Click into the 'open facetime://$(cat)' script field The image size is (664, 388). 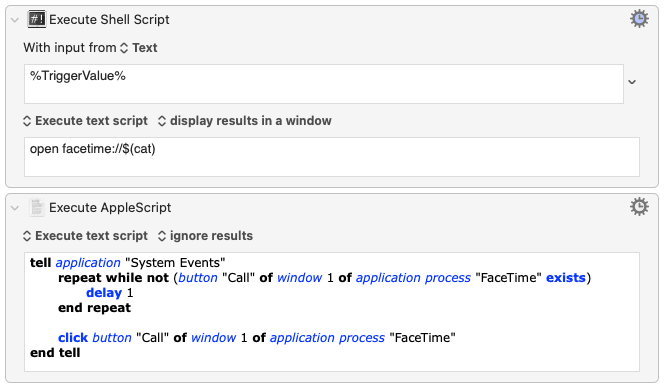pyautogui.click(x=332, y=157)
